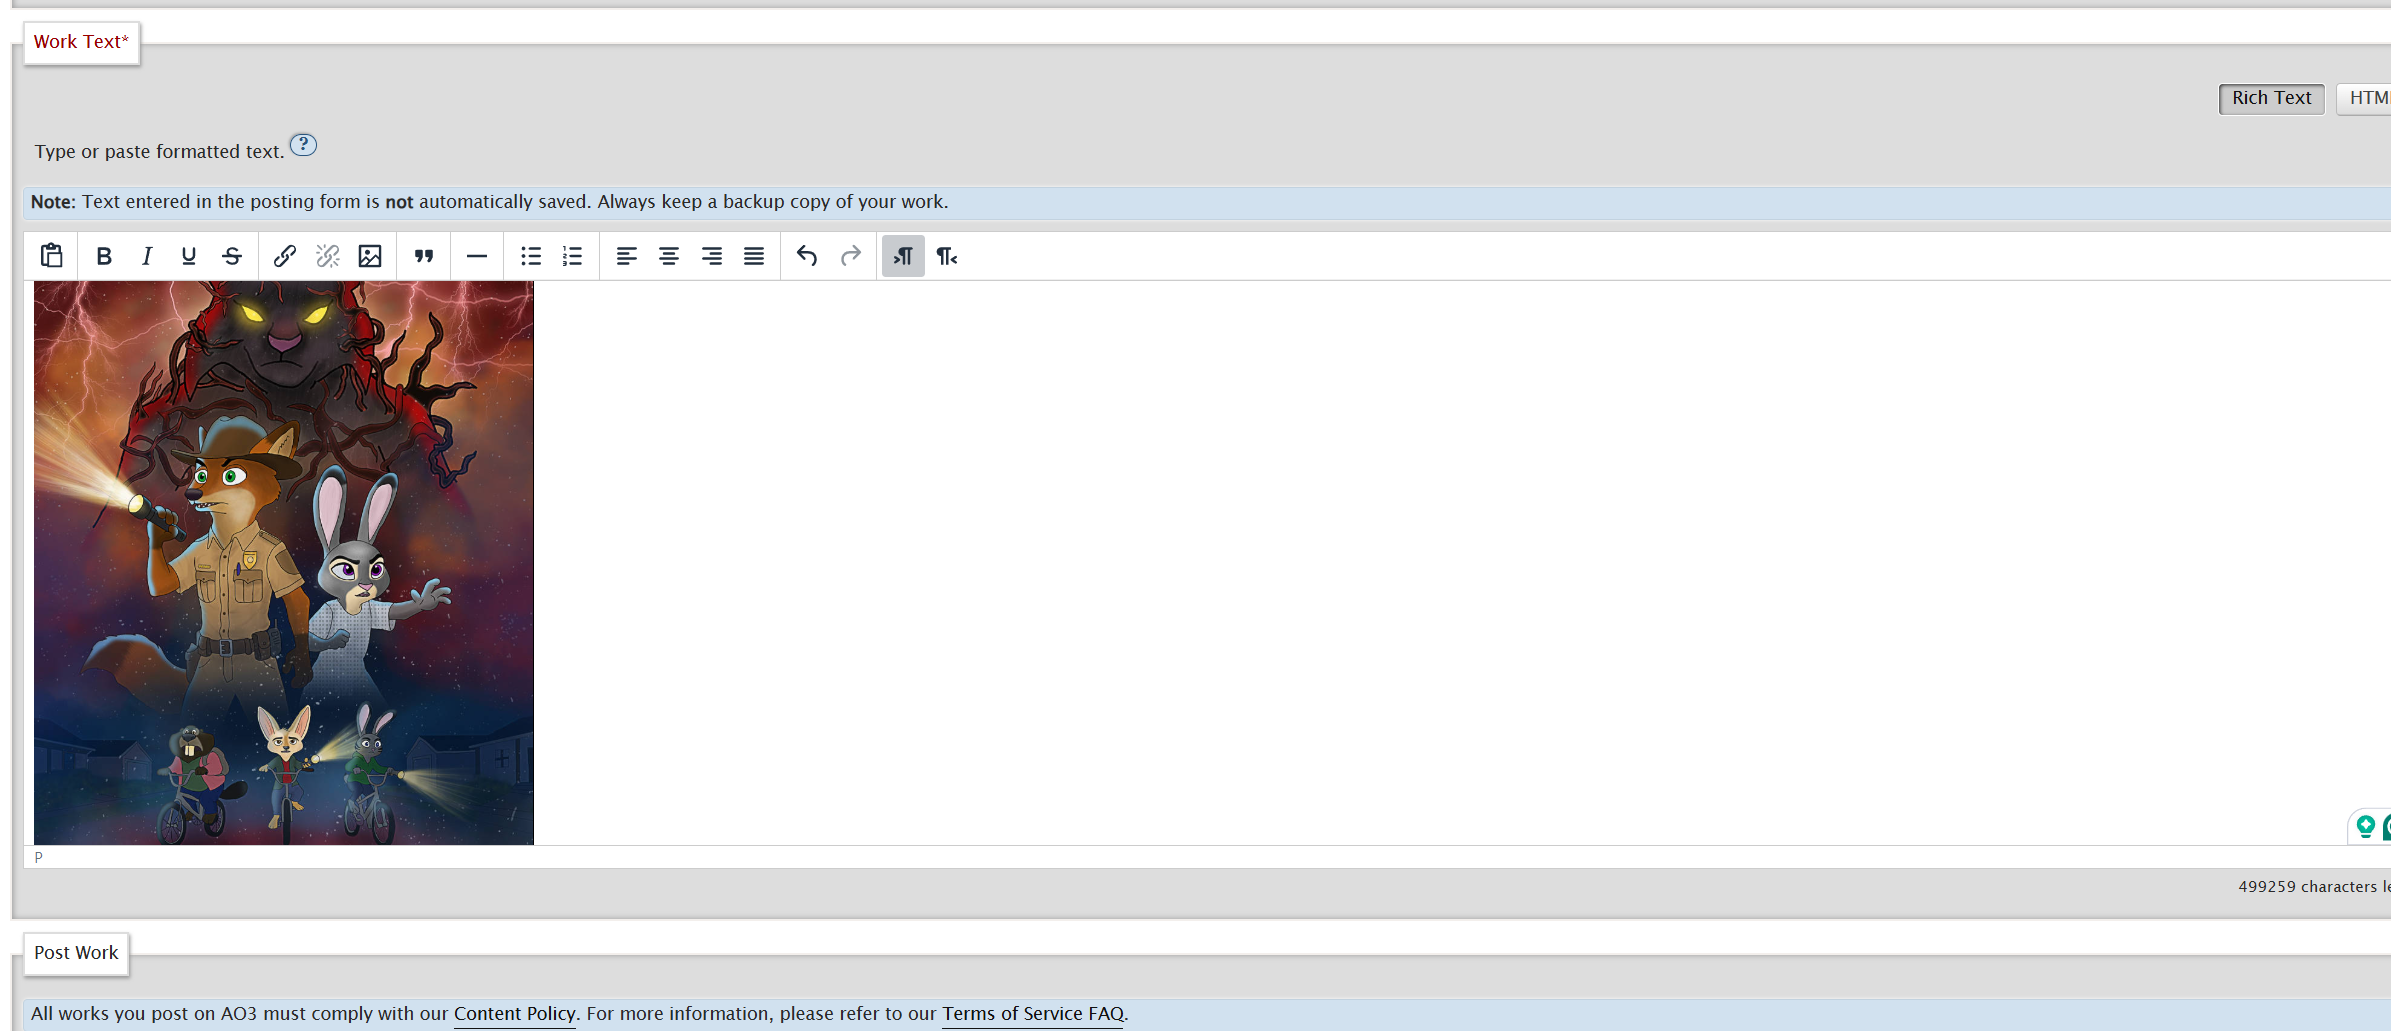The image size is (2391, 1031).
Task: Switch to right-to-left text direction
Action: click(x=946, y=256)
